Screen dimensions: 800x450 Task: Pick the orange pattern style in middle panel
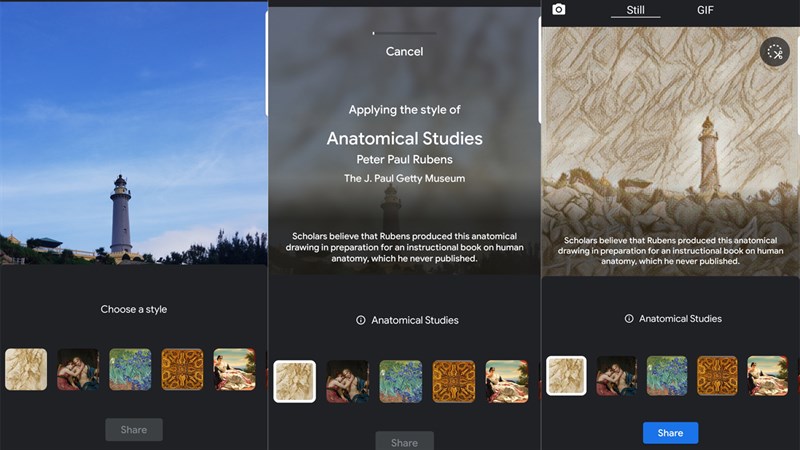click(454, 382)
